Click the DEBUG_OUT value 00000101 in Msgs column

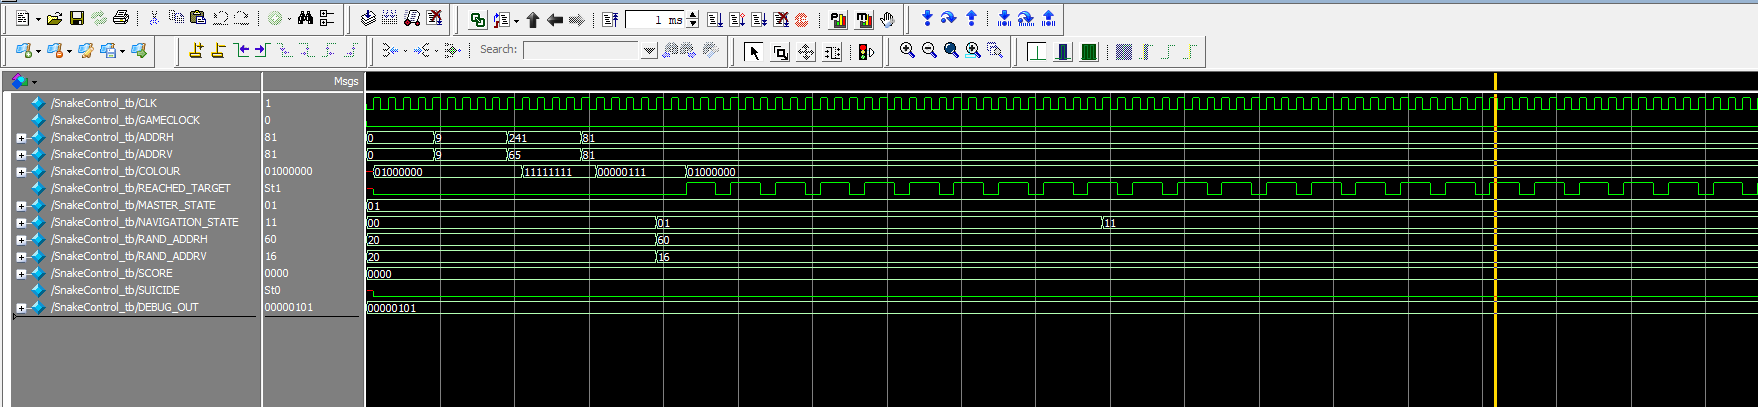tap(288, 307)
